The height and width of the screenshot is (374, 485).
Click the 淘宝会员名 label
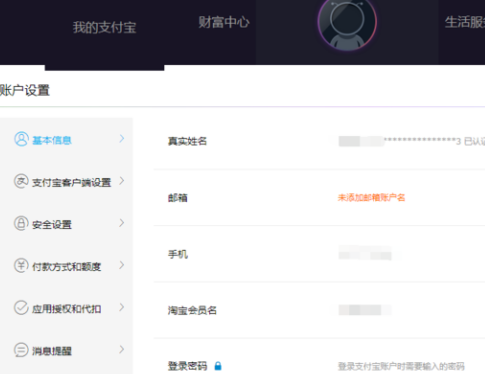192,311
